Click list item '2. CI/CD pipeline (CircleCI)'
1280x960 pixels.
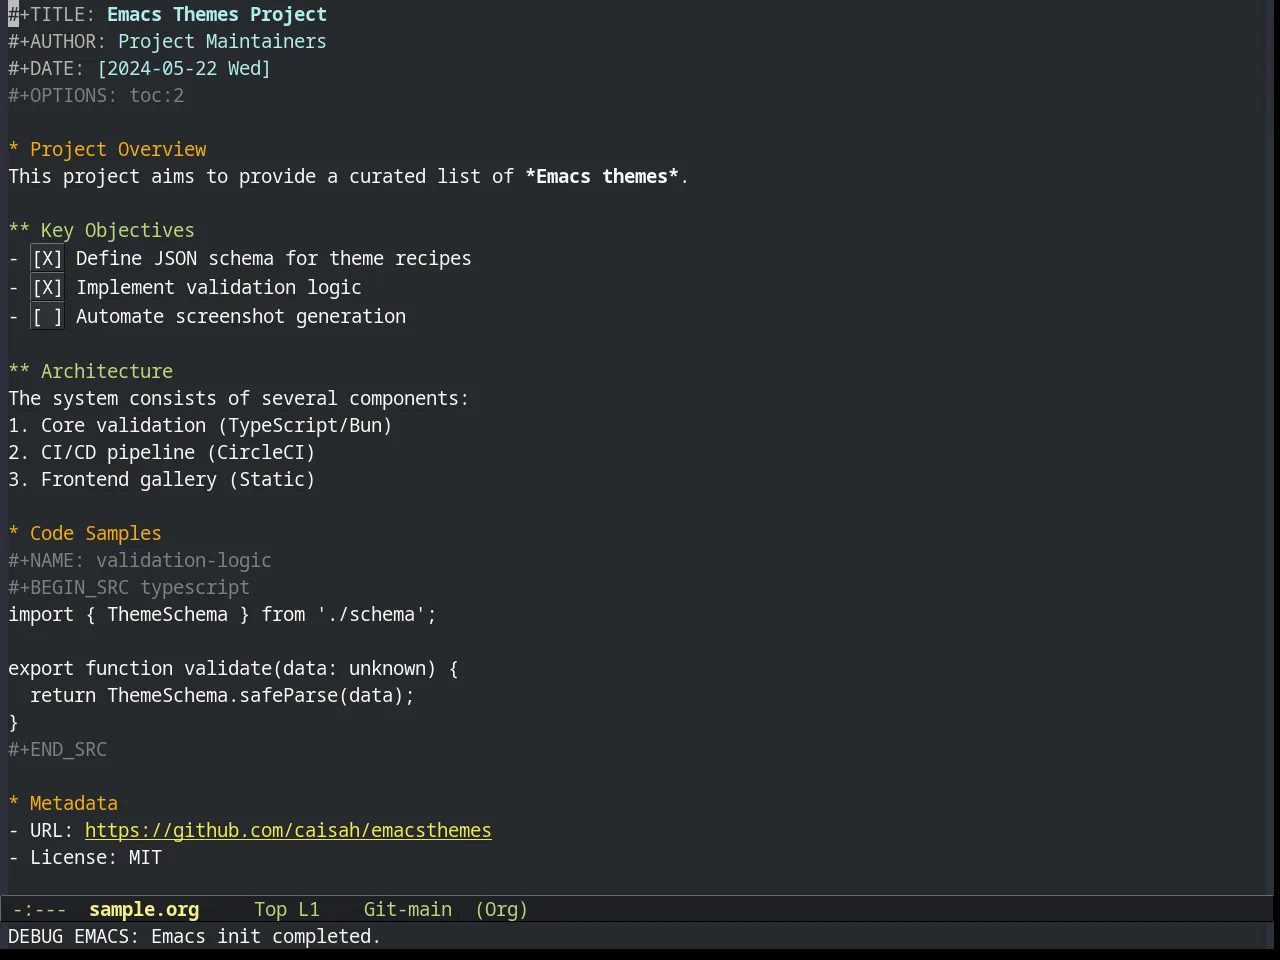162,452
